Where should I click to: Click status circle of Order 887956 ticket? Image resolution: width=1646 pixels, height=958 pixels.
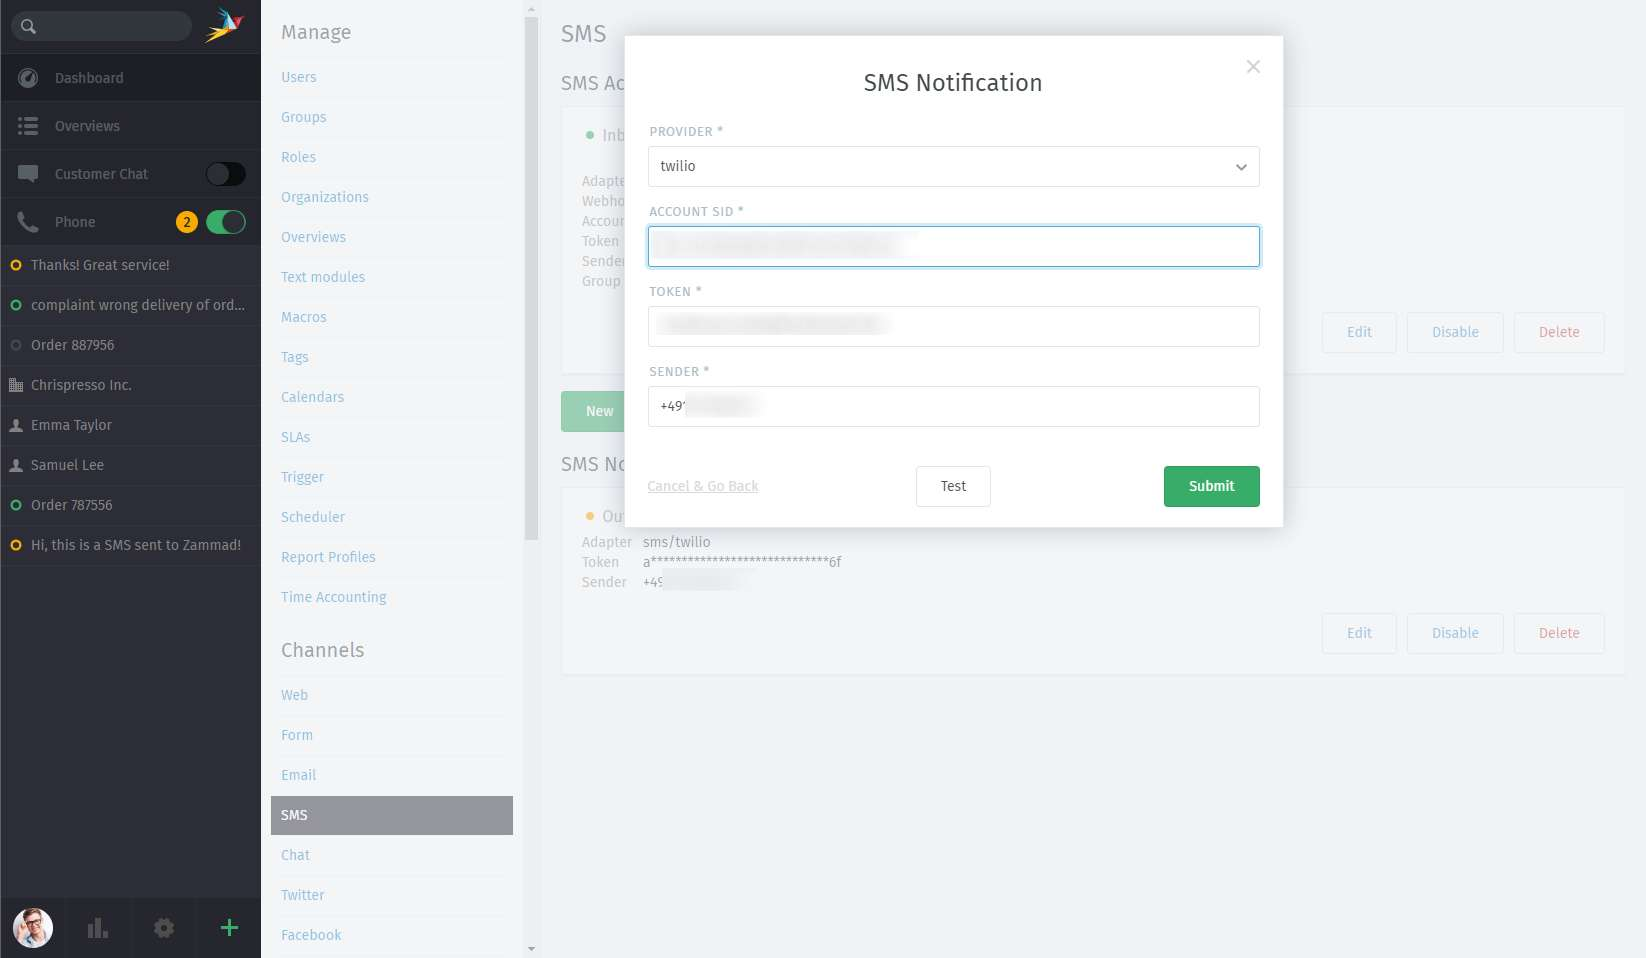(16, 345)
